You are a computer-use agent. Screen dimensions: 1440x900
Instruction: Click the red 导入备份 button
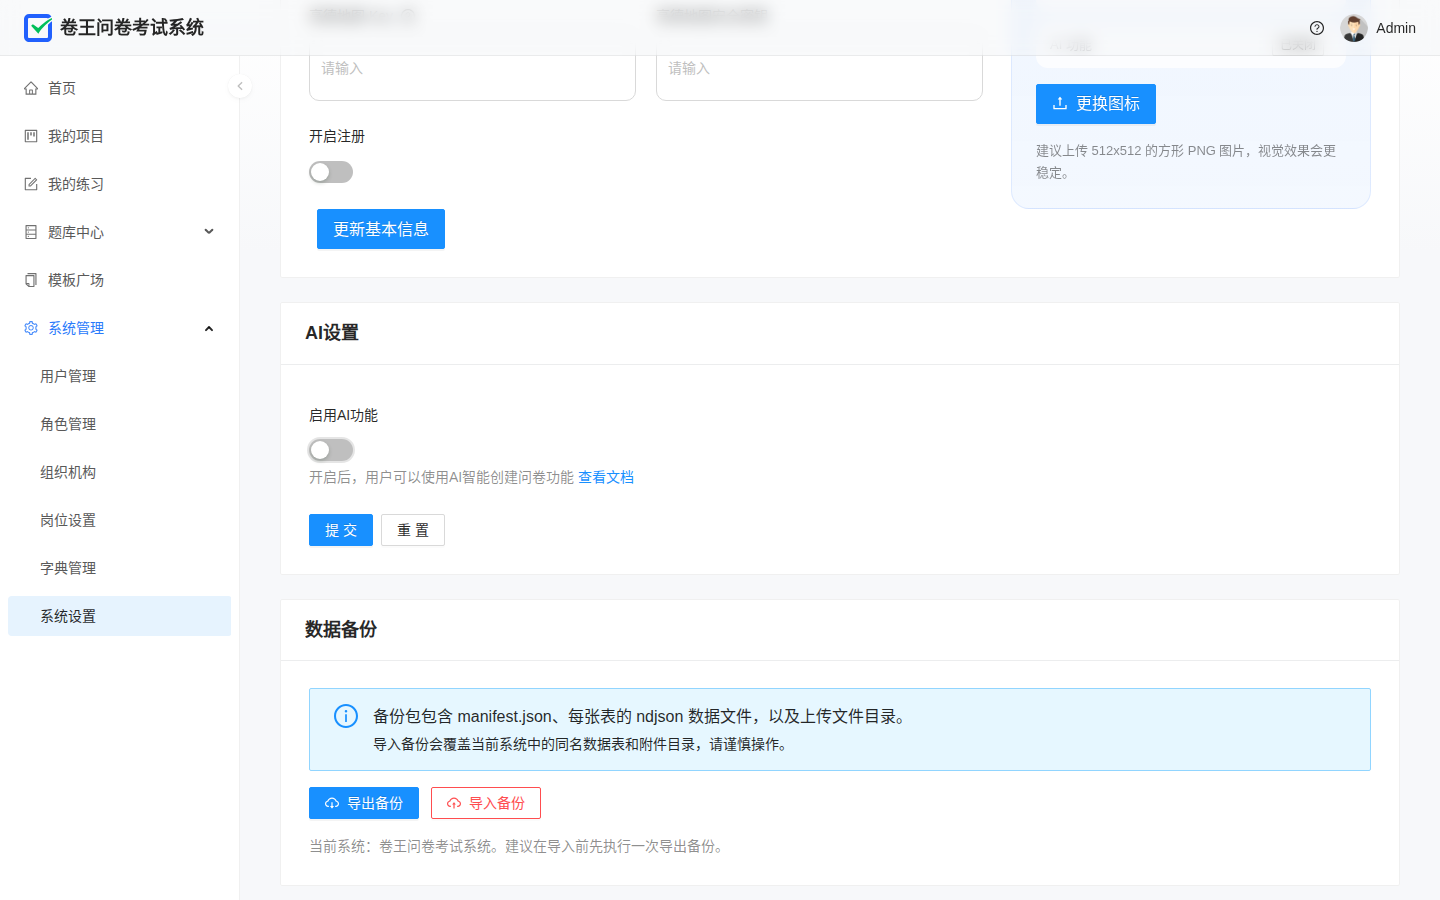coord(486,803)
